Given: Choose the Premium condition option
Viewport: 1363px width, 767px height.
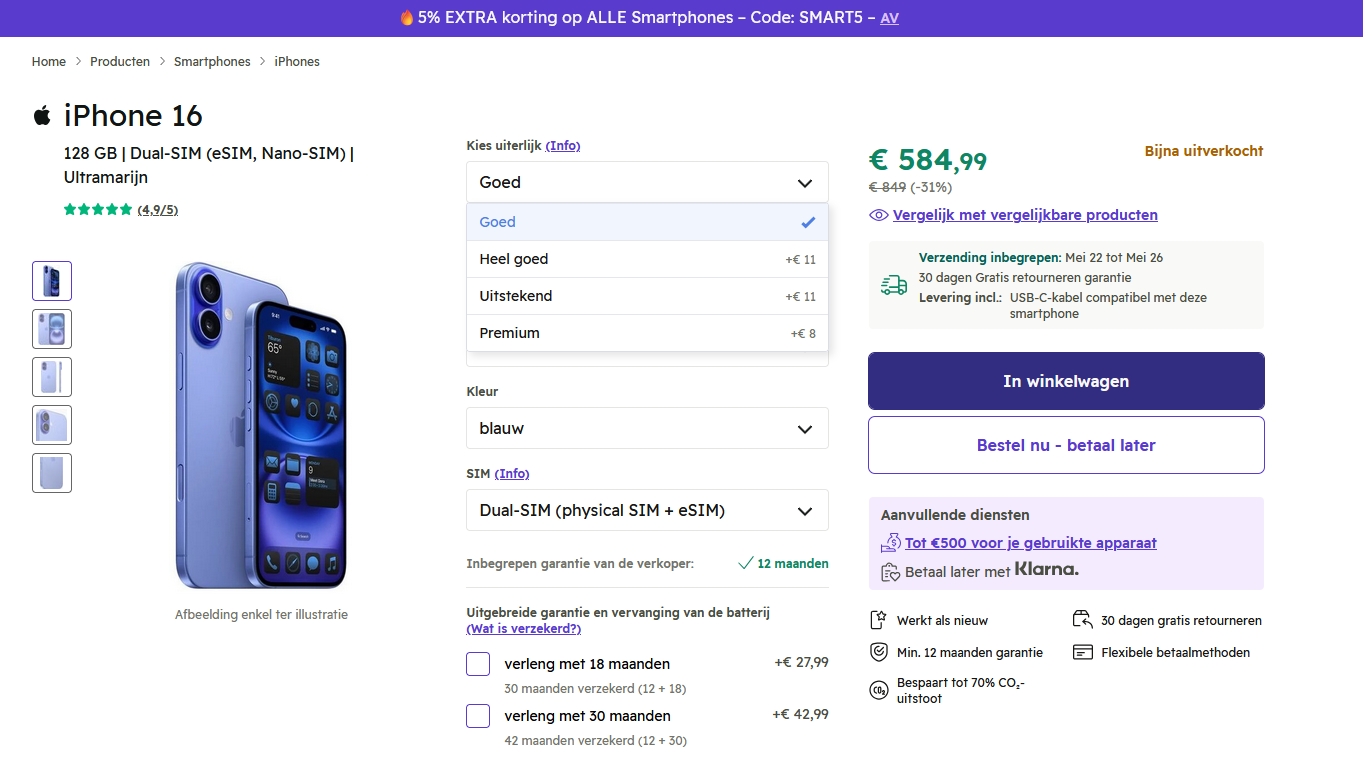Looking at the screenshot, I should [647, 333].
